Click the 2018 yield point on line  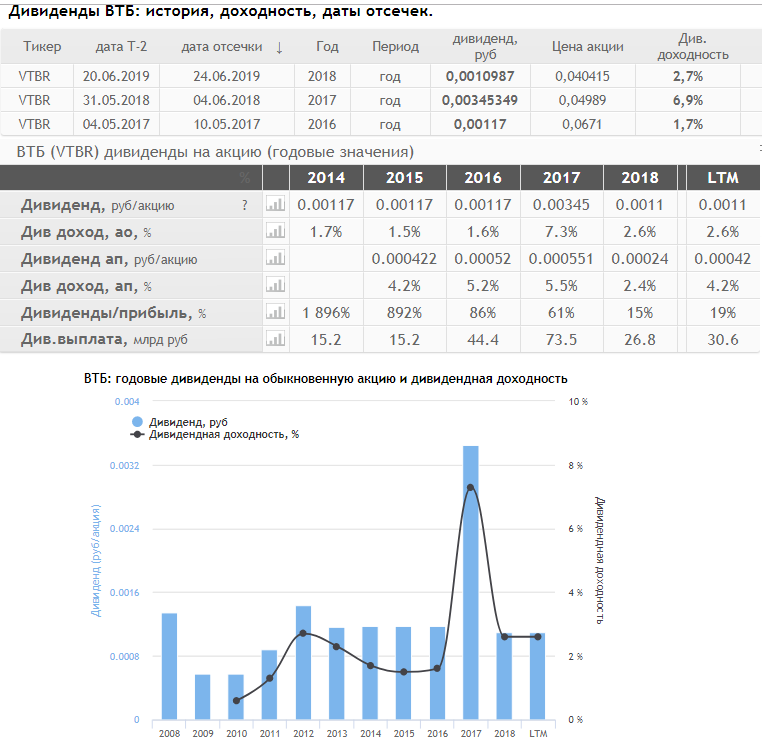coord(504,637)
